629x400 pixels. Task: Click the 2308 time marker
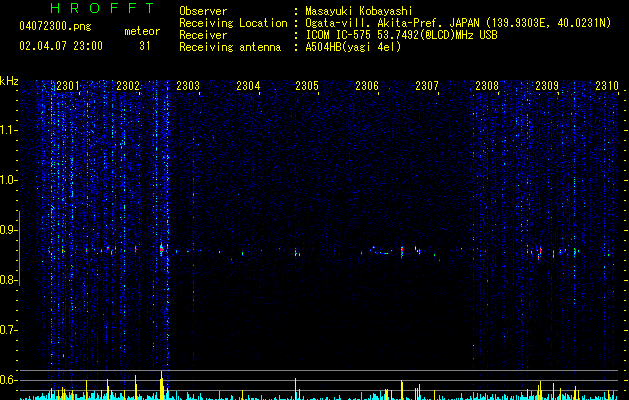[487, 86]
